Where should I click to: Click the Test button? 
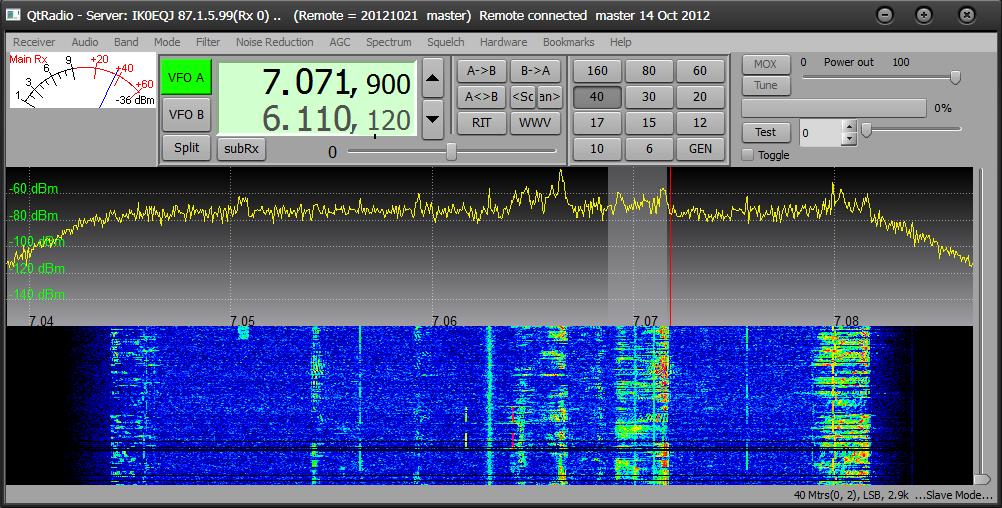765,132
